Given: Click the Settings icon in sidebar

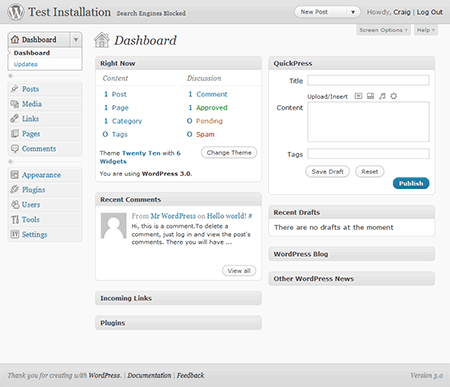Looking at the screenshot, I should pyautogui.click(x=15, y=234).
